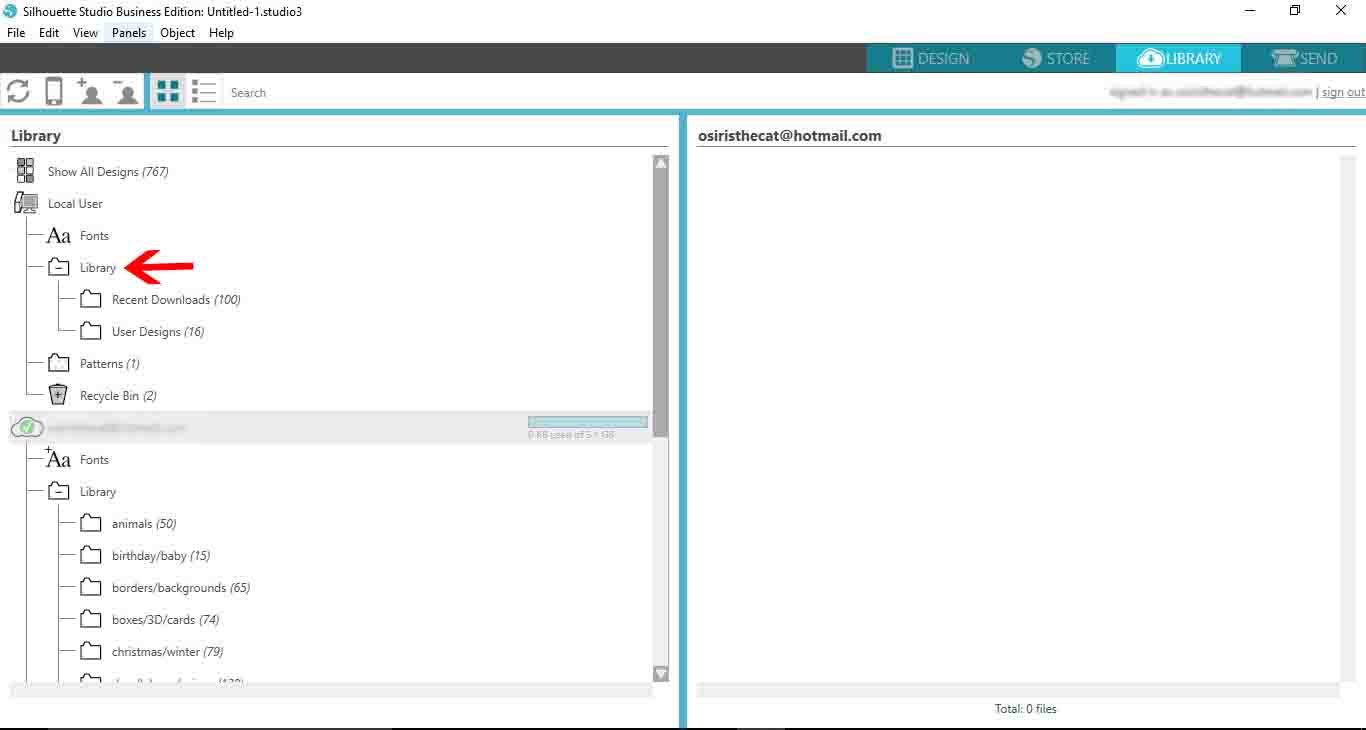Click the Aa icon for cloud Fonts
The height and width of the screenshot is (730, 1366).
pos(58,459)
